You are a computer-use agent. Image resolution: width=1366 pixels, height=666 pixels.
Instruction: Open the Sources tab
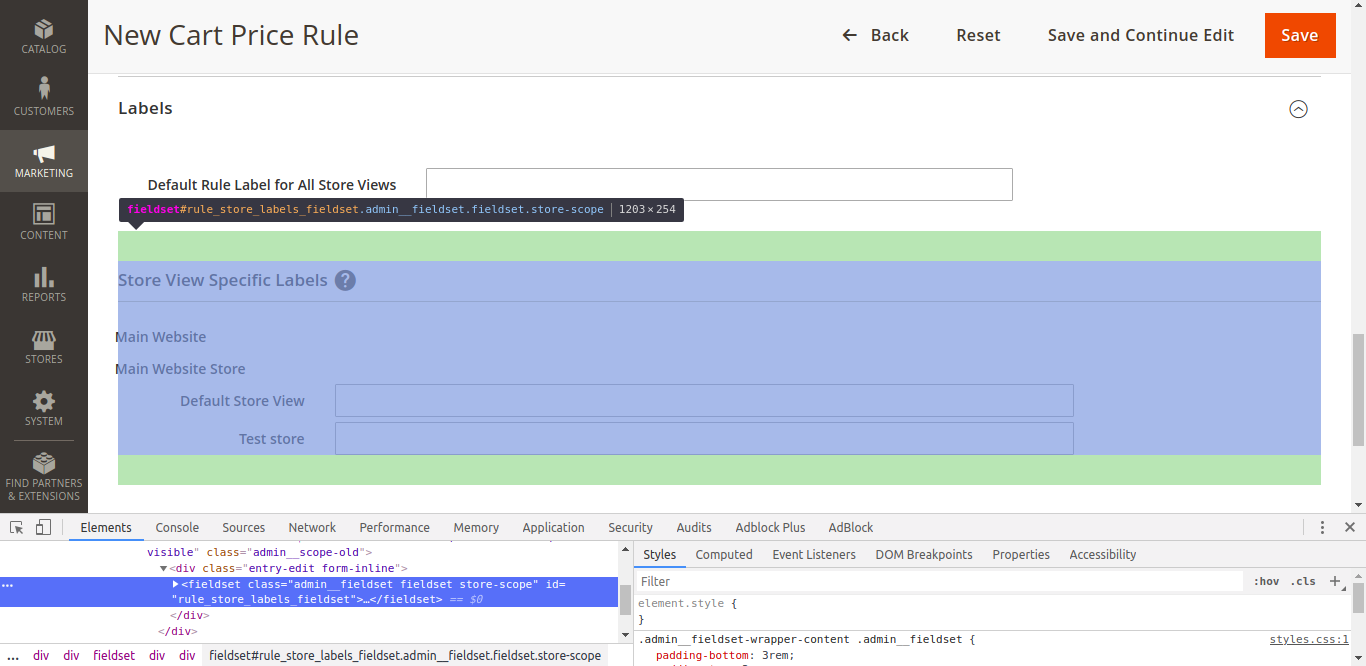pyautogui.click(x=244, y=527)
